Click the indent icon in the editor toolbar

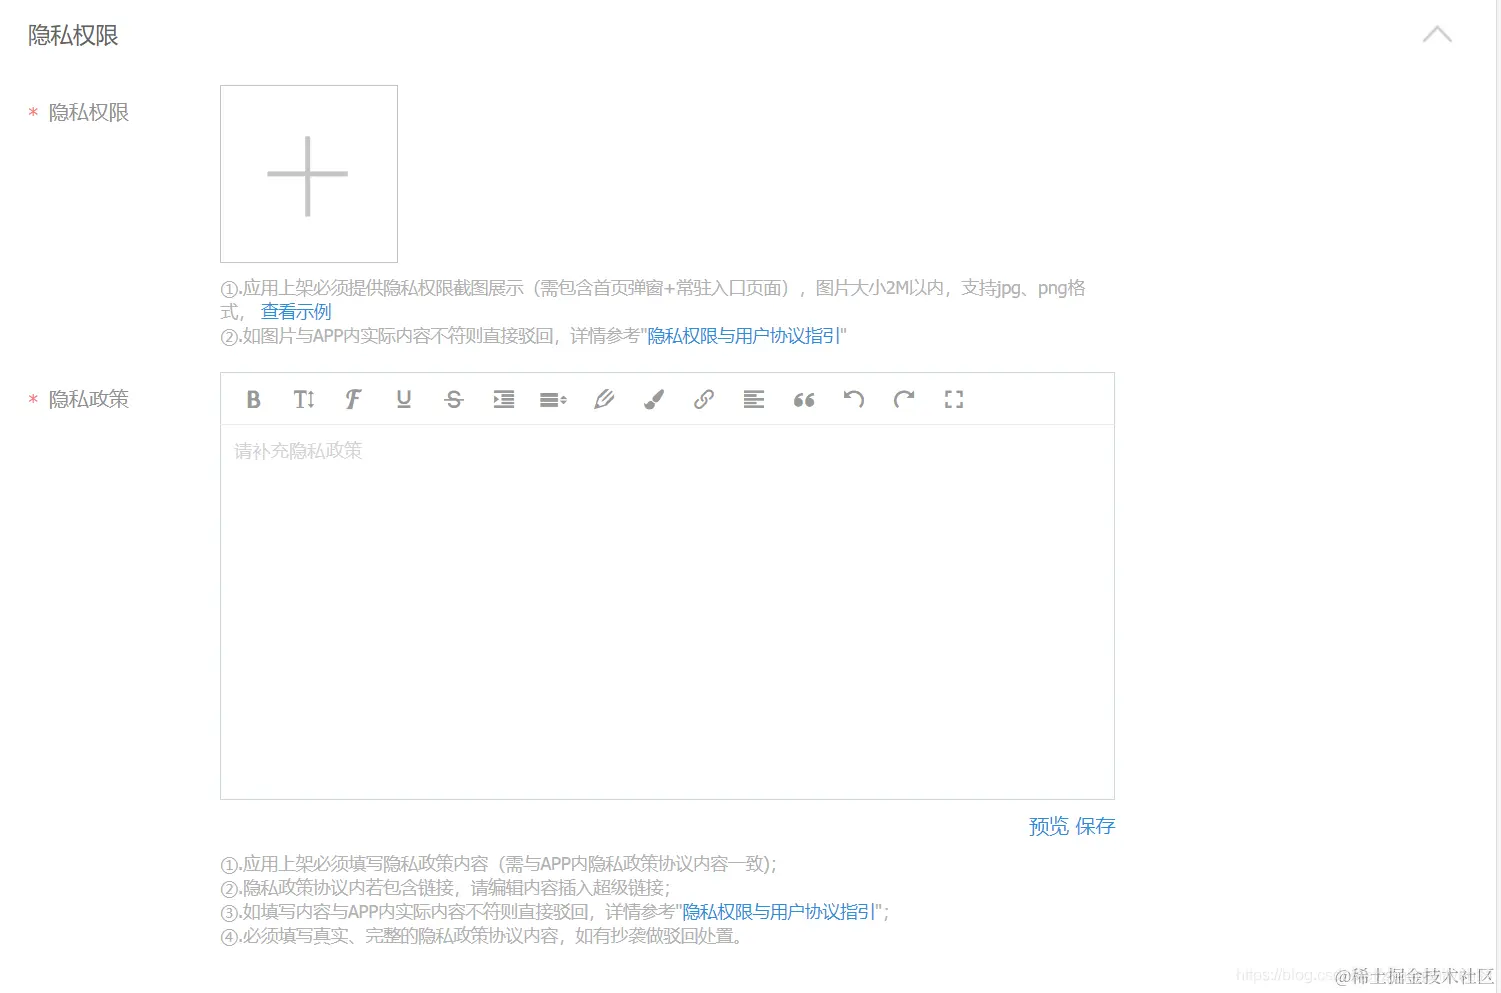pyautogui.click(x=503, y=399)
